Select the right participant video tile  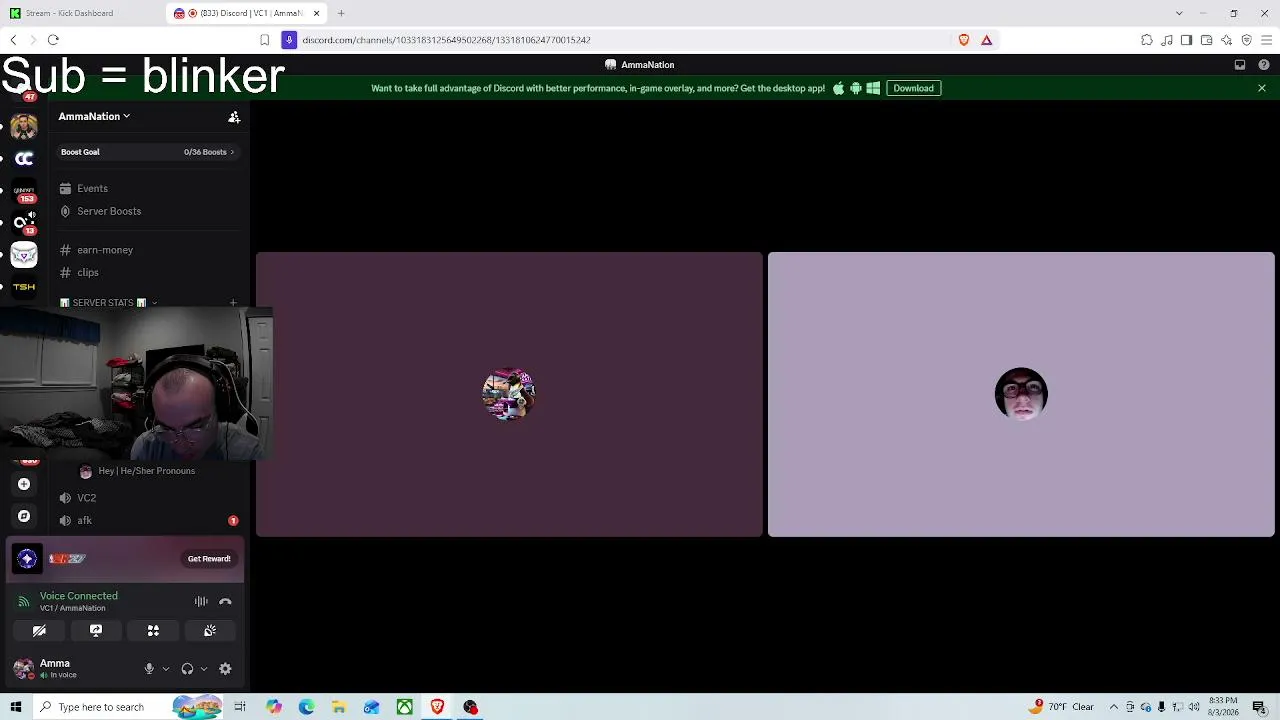coord(1021,394)
